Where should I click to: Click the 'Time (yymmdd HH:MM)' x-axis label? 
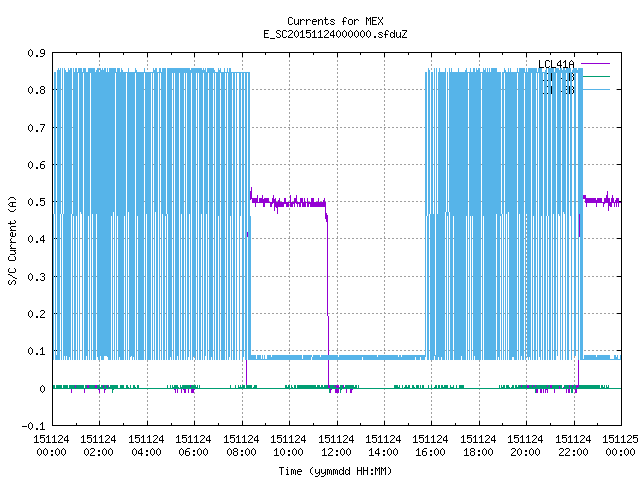coord(335,471)
